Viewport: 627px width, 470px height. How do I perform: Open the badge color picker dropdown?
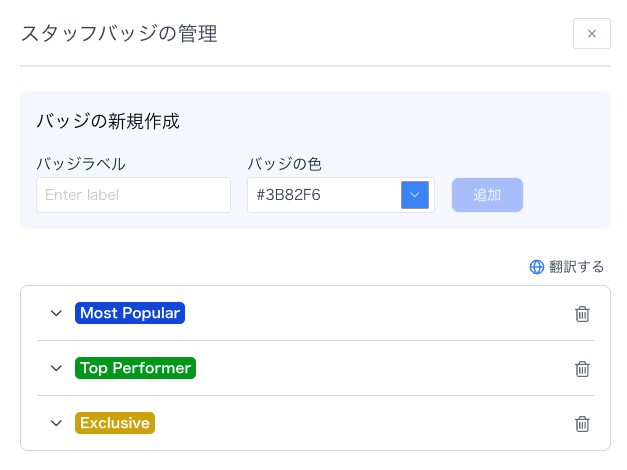pos(415,195)
